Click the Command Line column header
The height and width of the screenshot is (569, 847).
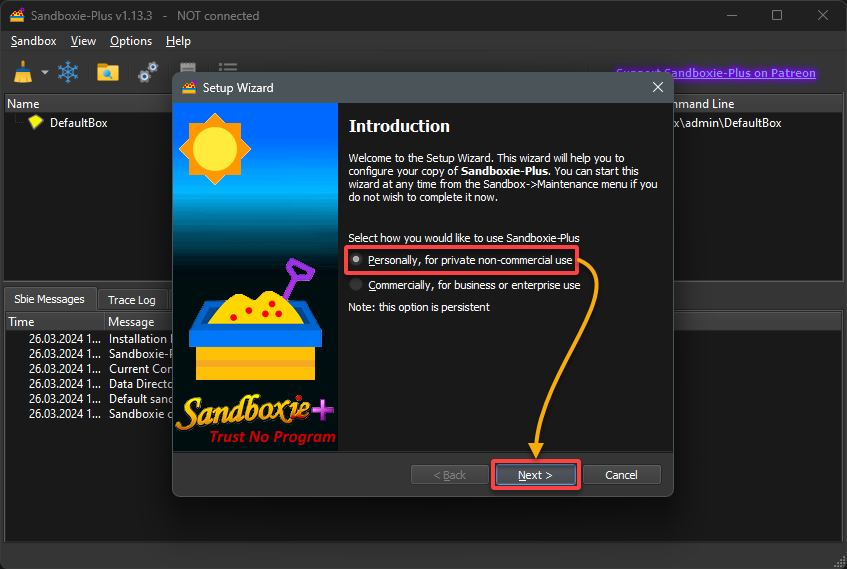[x=756, y=104]
